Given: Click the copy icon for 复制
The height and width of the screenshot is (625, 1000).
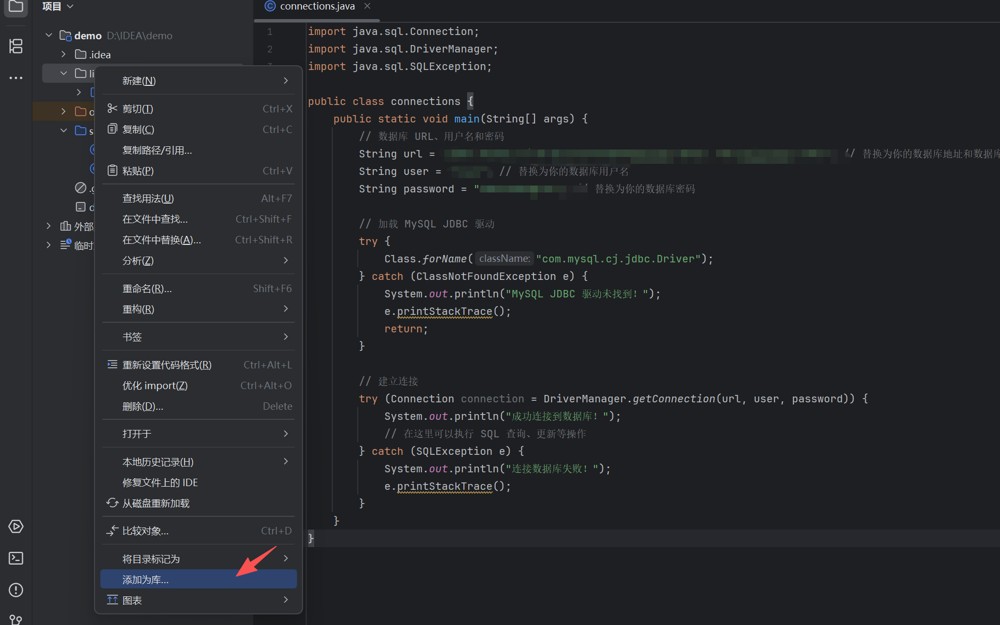Looking at the screenshot, I should coord(112,129).
